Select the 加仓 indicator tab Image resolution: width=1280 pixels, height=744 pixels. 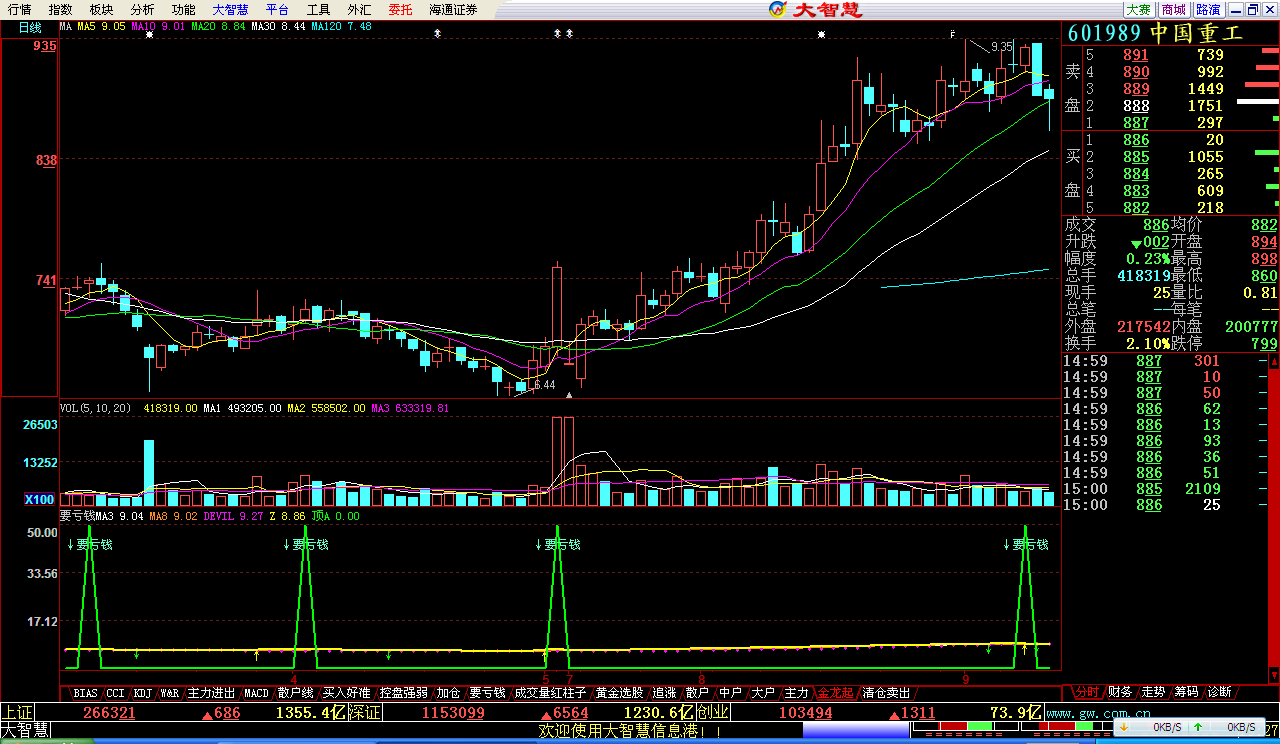(449, 693)
